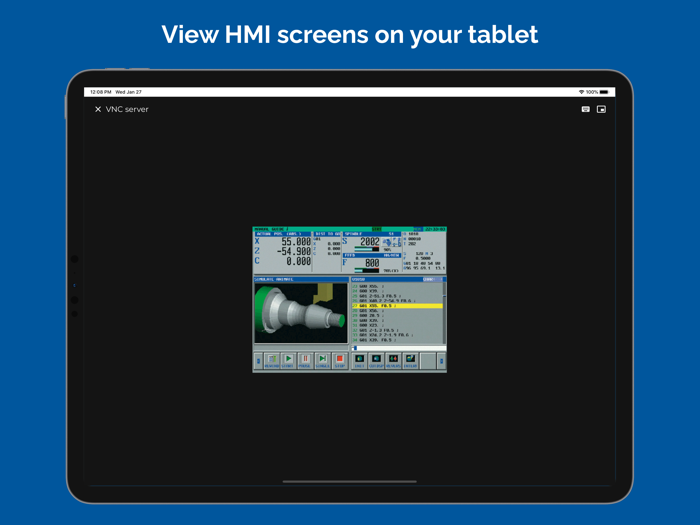Close the VNC server view

[98, 109]
